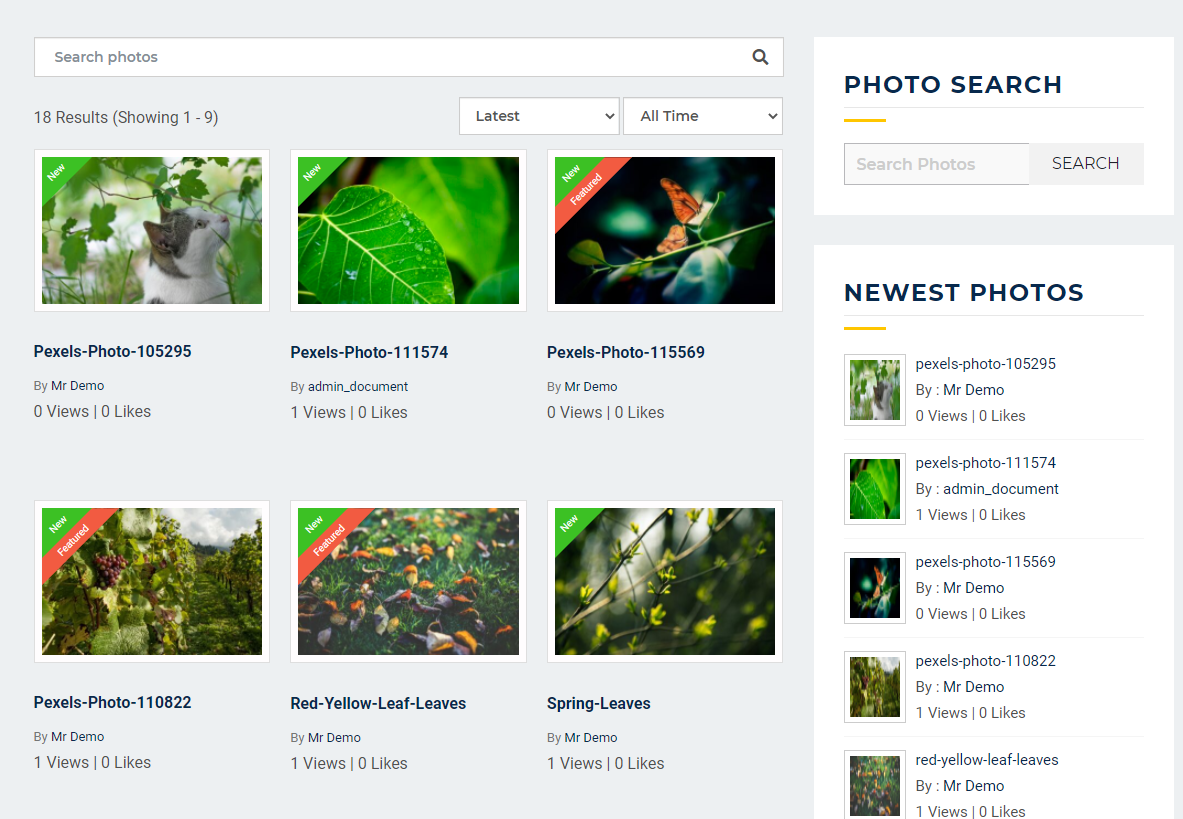The width and height of the screenshot is (1183, 819).
Task: Click the sidebar pexels-photo-105295 cat thumbnail
Action: 874,390
